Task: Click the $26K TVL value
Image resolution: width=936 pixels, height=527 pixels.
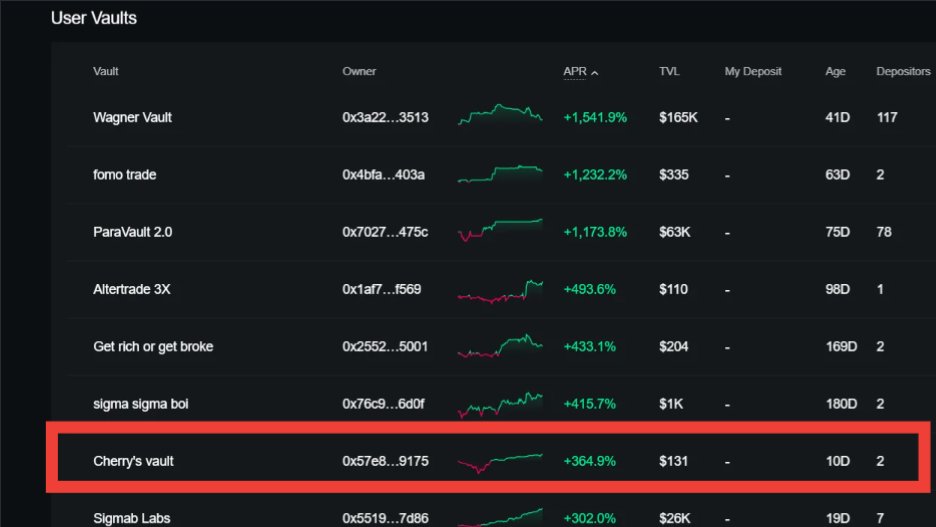Action: [x=675, y=519]
